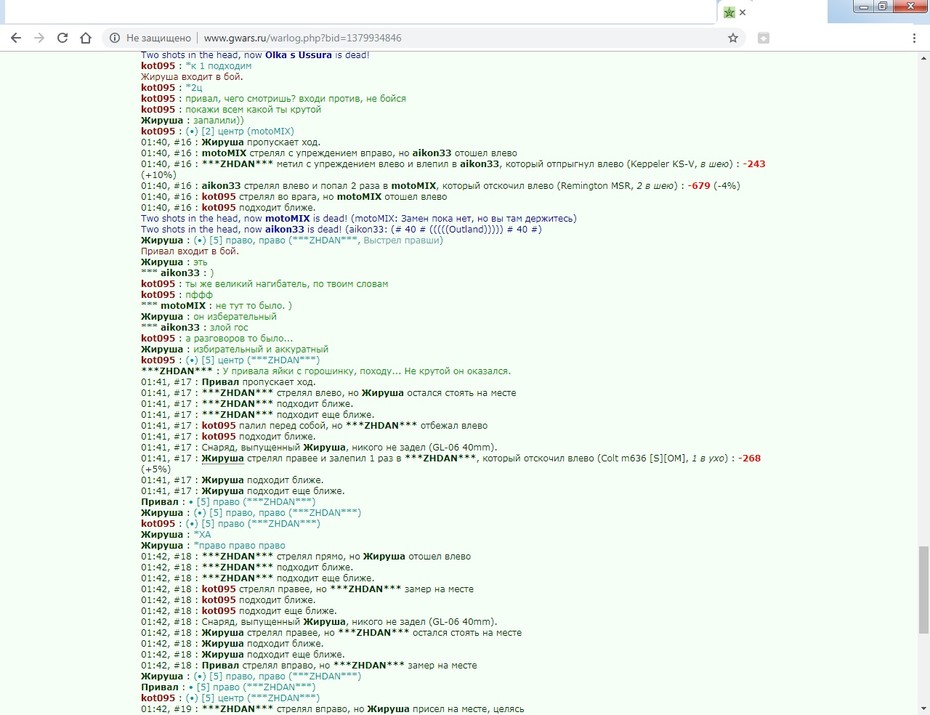Click the '*к 1 подходим' chat message

(x=218, y=66)
